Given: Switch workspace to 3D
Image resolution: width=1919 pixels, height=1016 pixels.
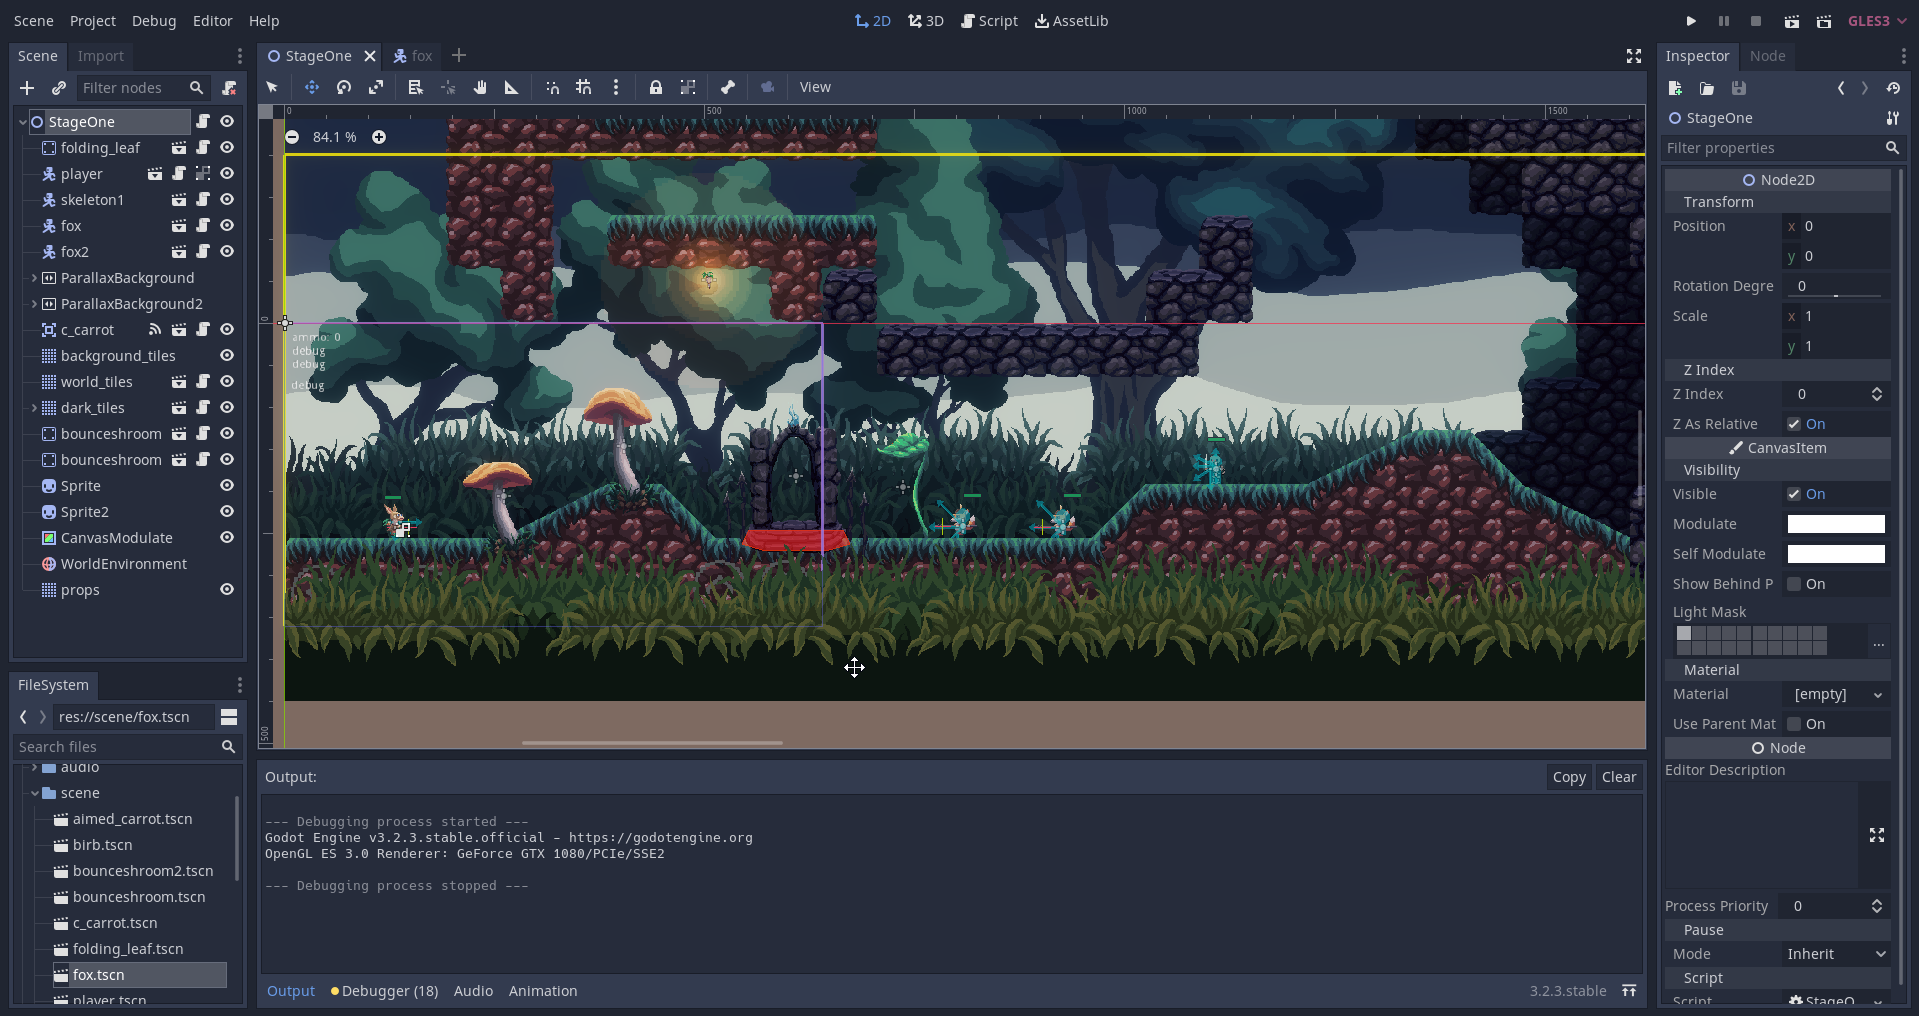Looking at the screenshot, I should click(926, 21).
